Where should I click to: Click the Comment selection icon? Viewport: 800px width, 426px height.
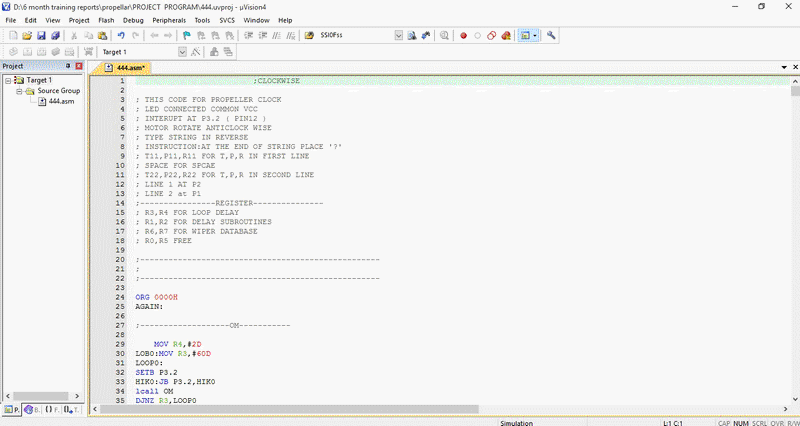click(x=277, y=36)
